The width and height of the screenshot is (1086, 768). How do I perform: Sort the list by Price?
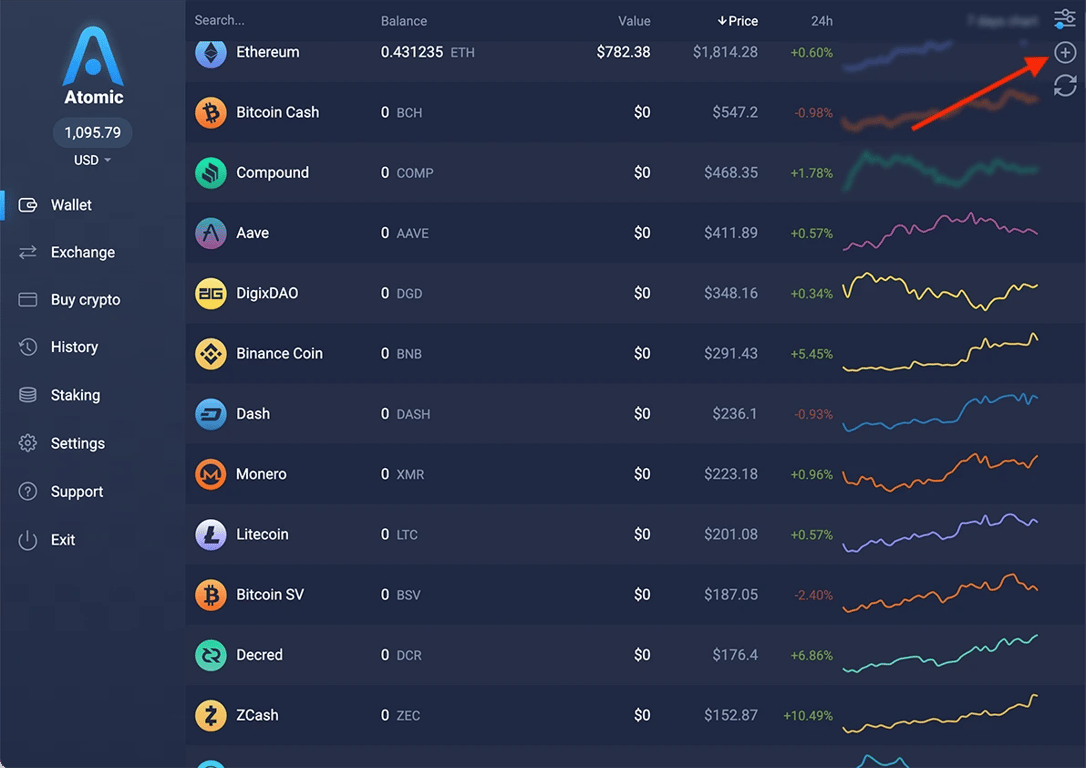point(738,21)
